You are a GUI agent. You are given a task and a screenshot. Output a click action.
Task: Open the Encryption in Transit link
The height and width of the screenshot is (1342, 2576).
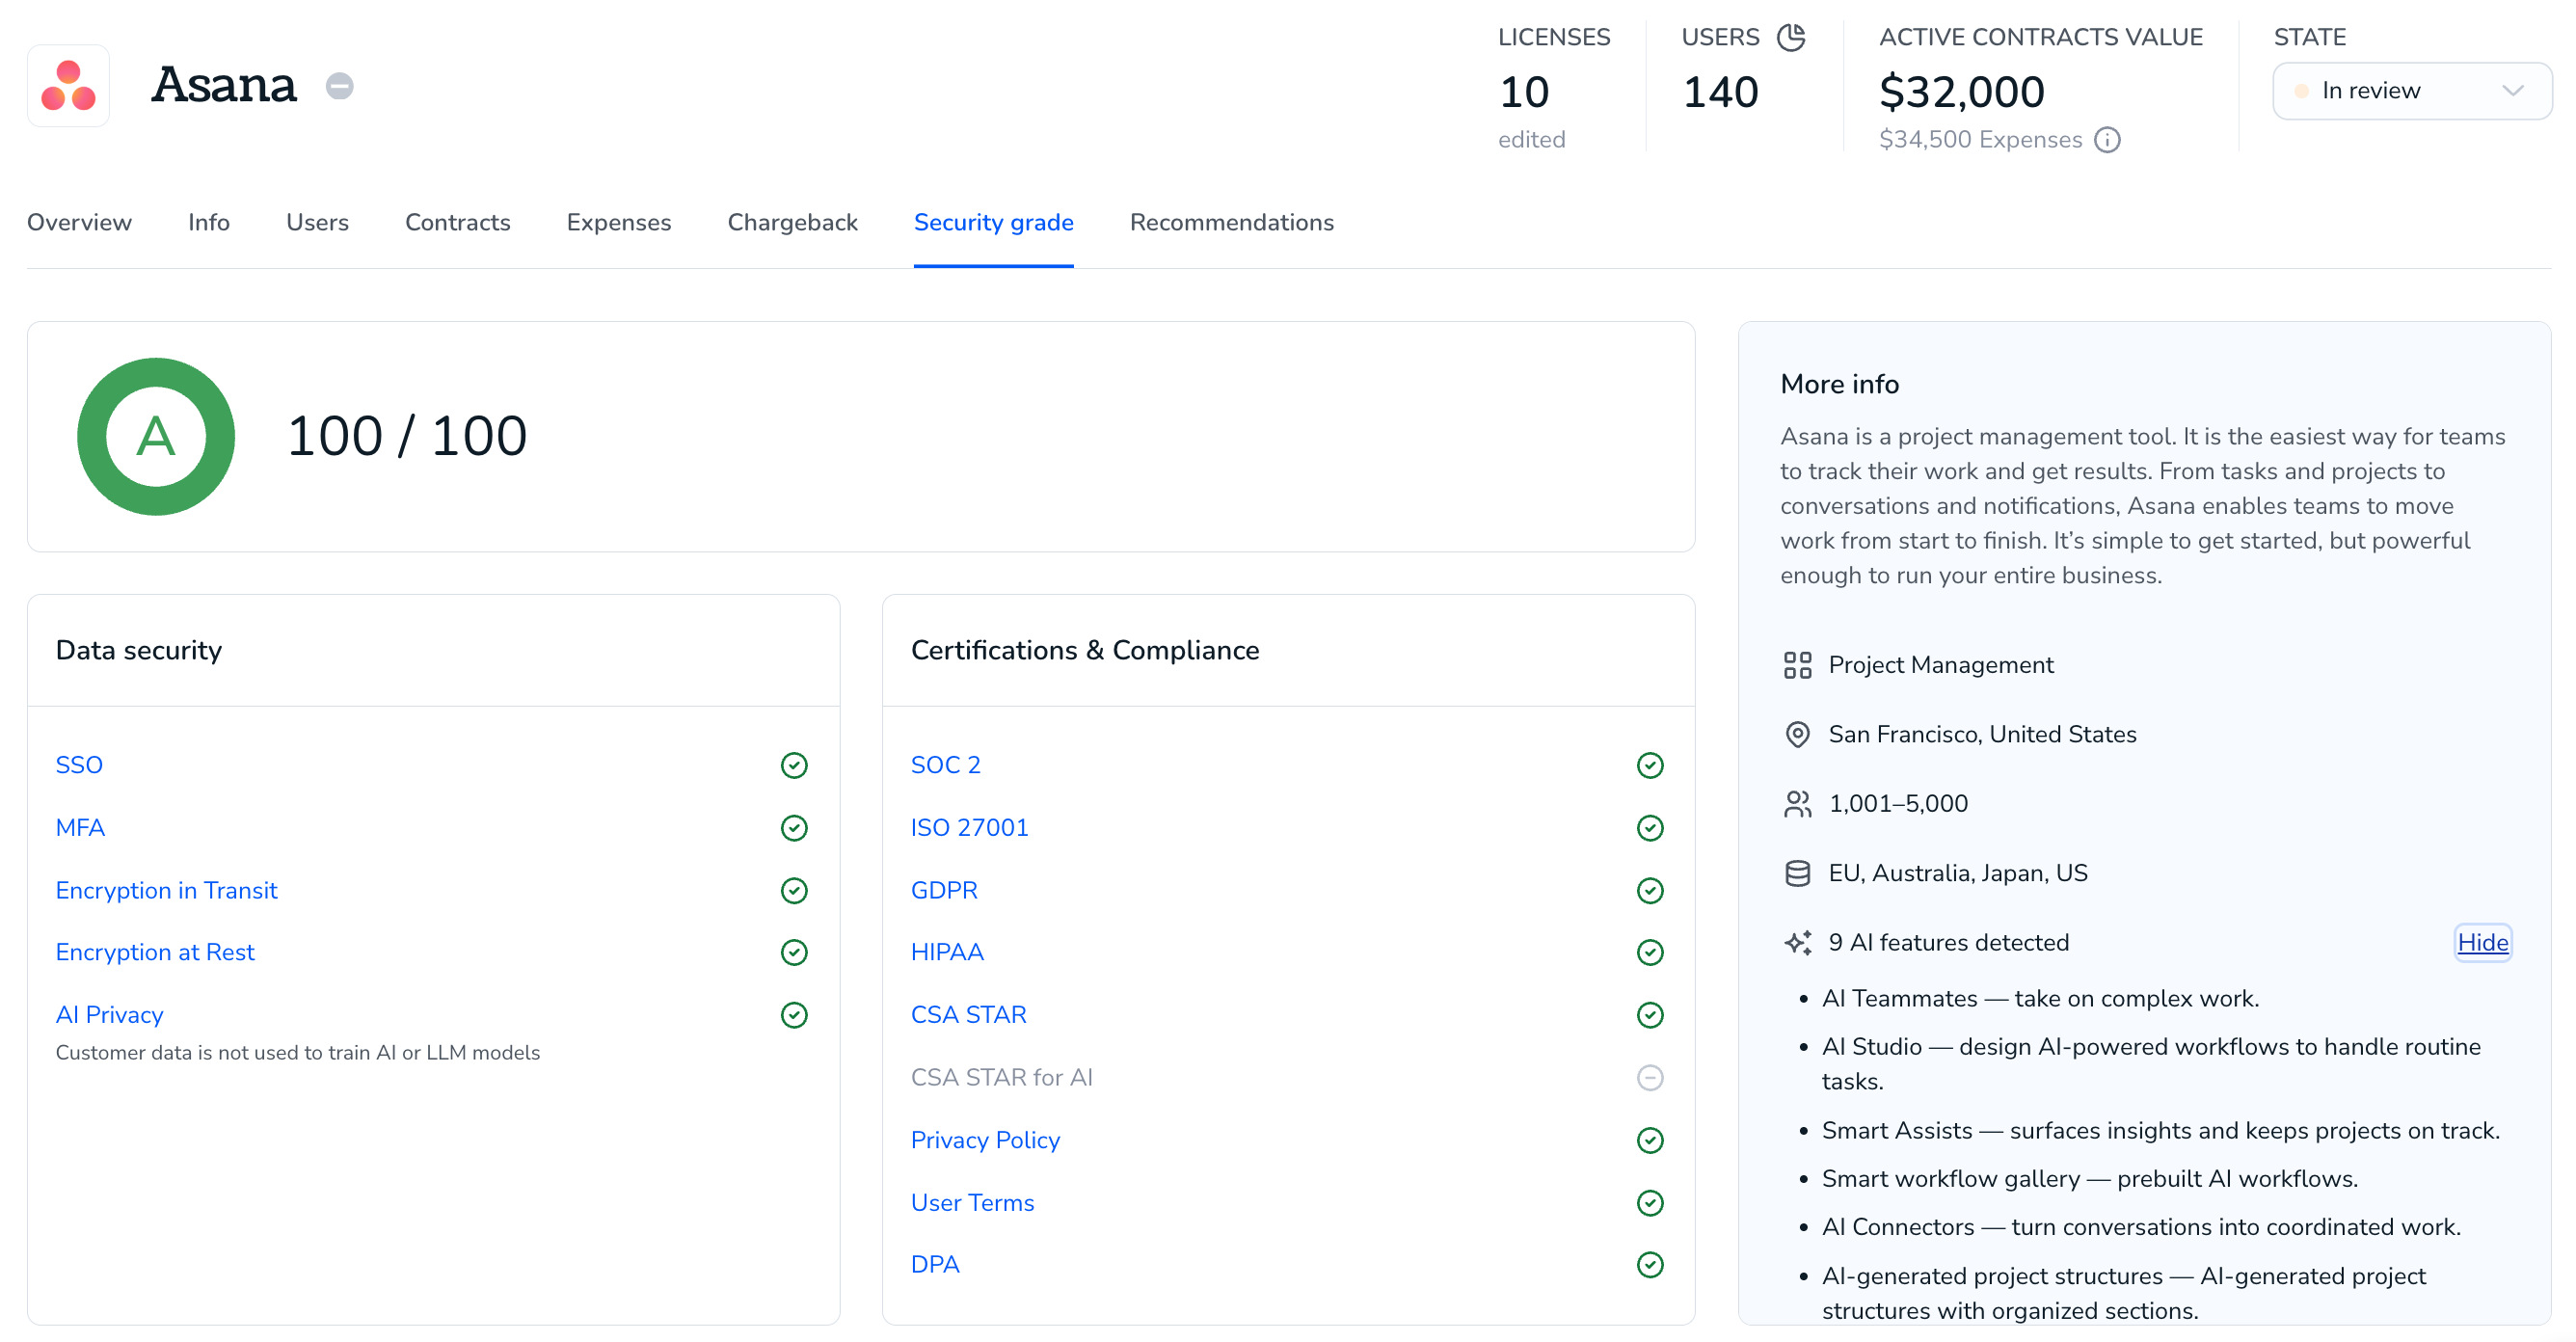166,891
